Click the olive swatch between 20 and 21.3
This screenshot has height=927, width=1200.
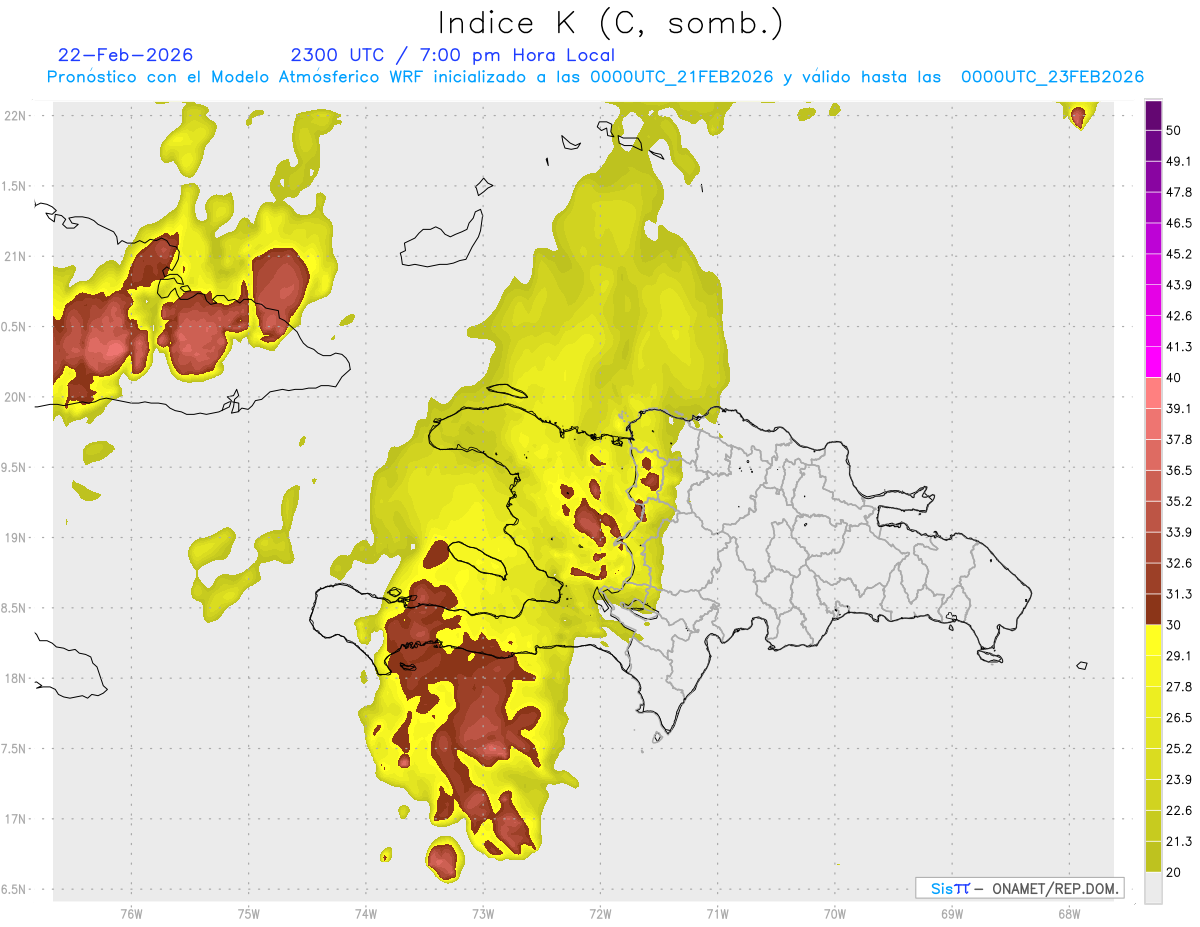tap(1153, 857)
